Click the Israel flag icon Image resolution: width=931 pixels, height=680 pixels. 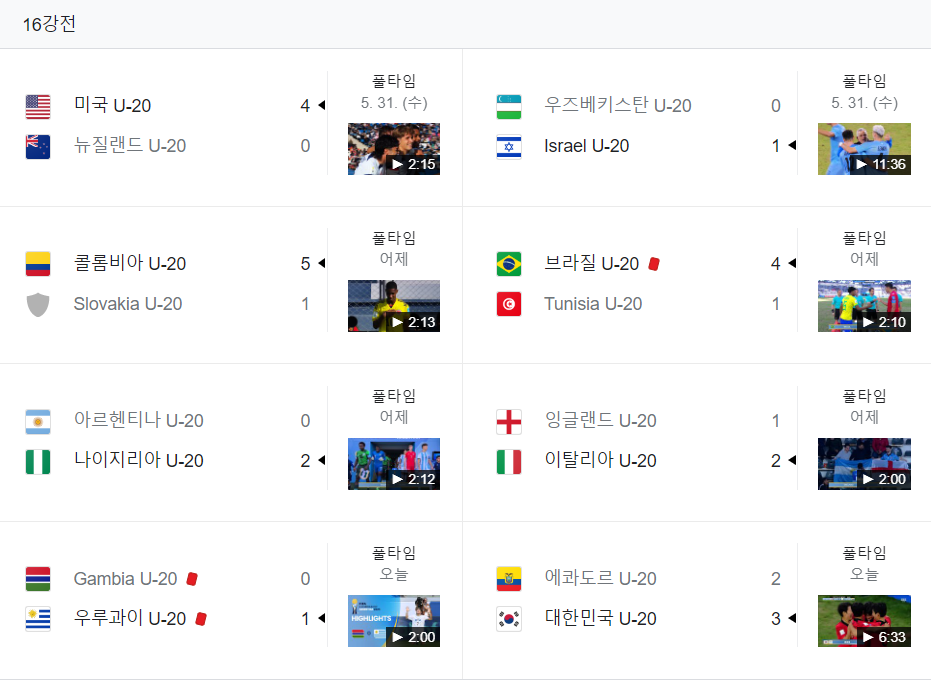[x=508, y=146]
